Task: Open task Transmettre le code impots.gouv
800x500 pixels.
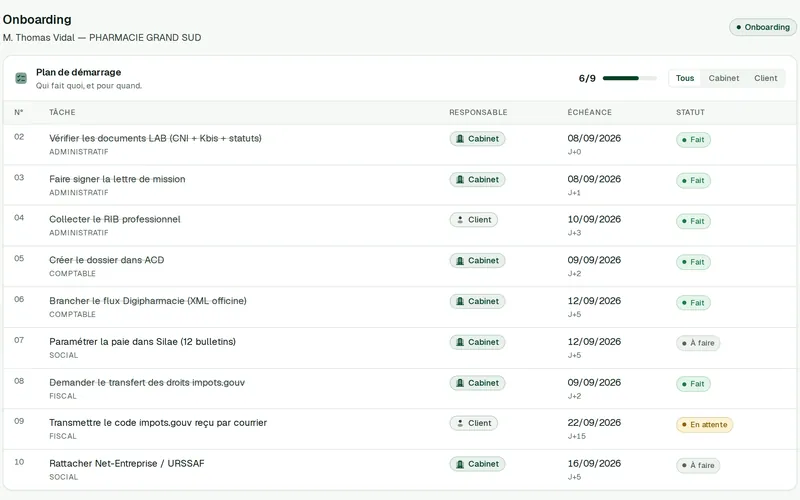Action: pos(158,423)
